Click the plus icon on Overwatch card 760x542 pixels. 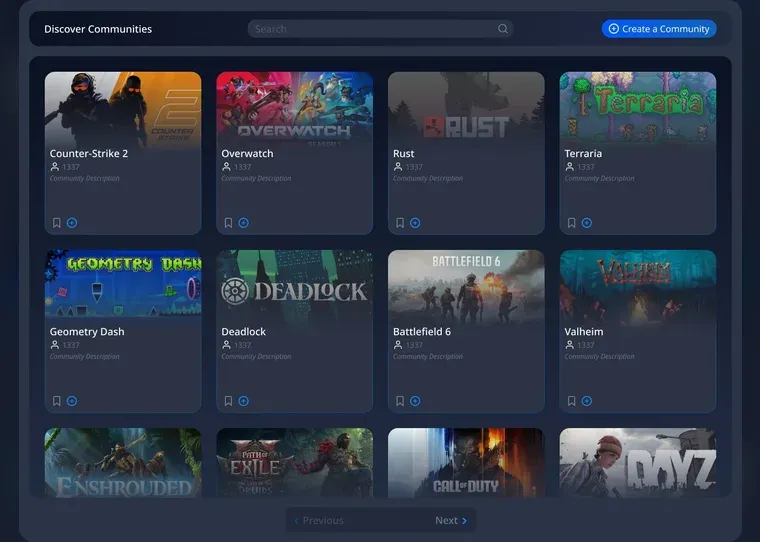[x=243, y=223]
